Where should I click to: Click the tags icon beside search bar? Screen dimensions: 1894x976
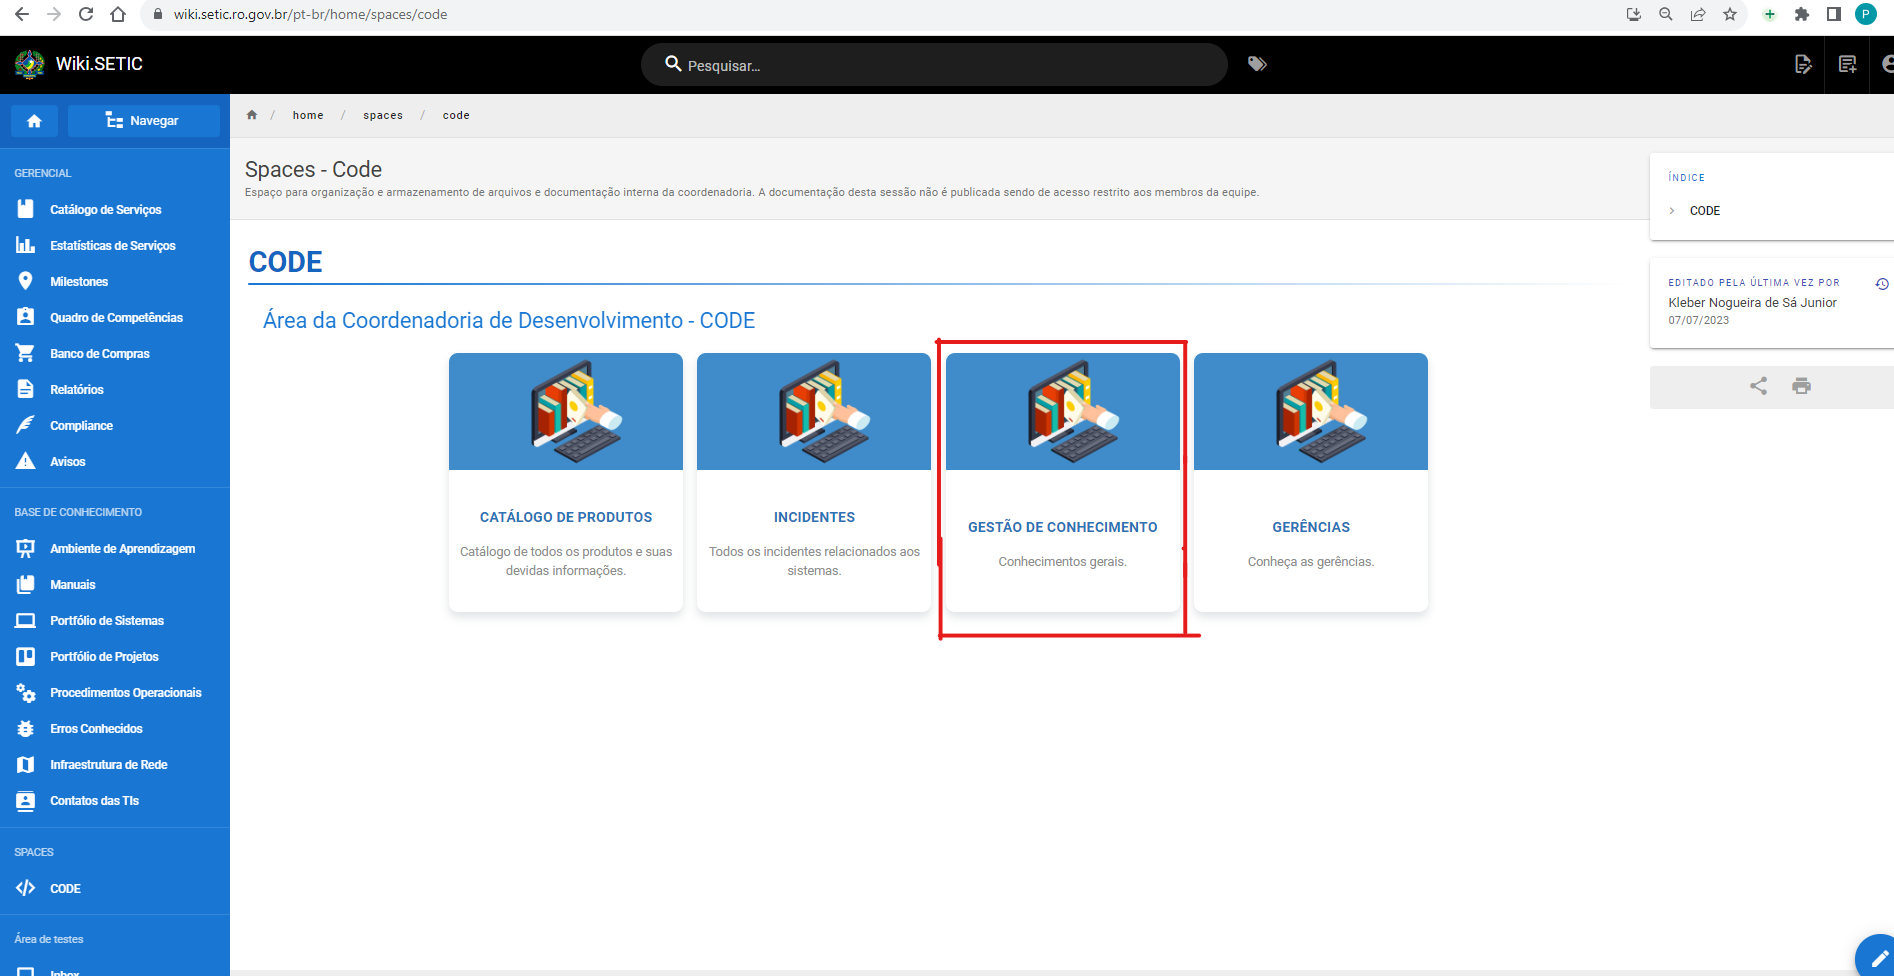pyautogui.click(x=1257, y=64)
